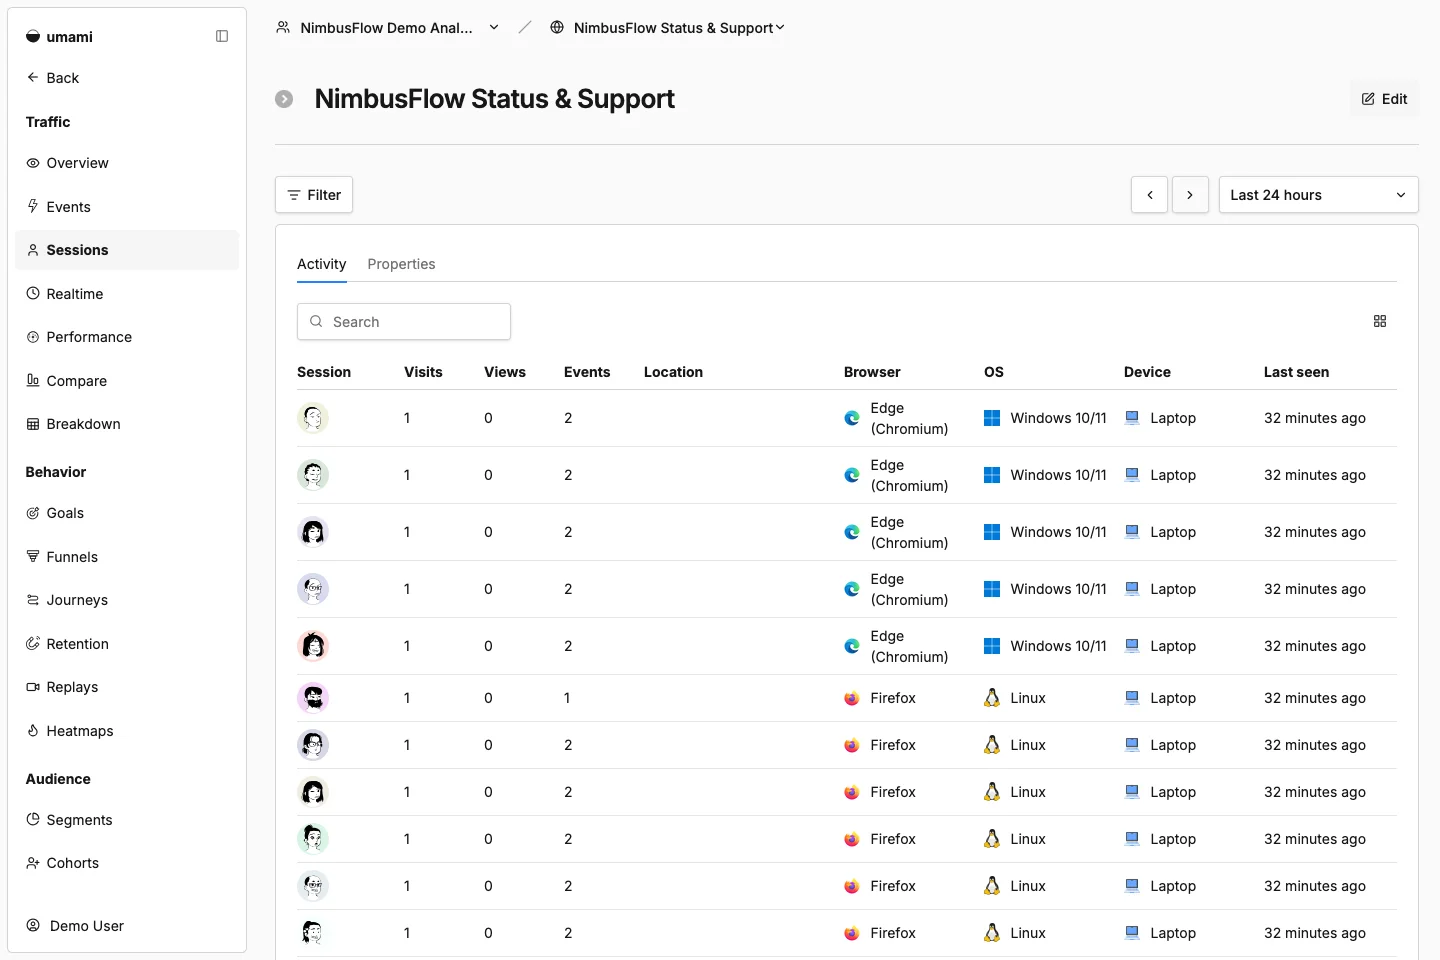1440x960 pixels.
Task: Click Firefox icon in first Firefox row
Action: coord(852,698)
